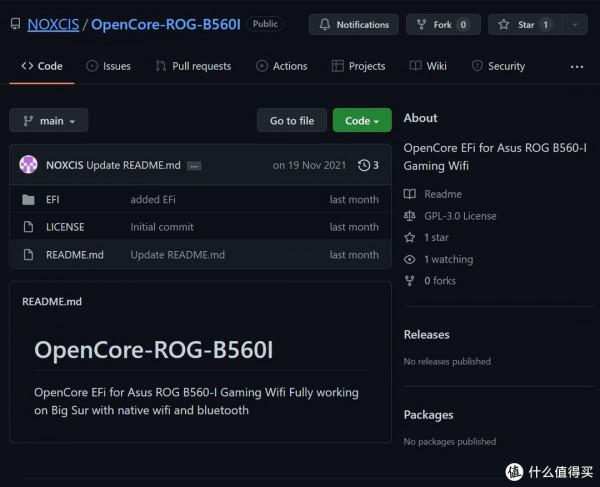The height and width of the screenshot is (487, 600).
Task: Expand the green Code dropdown
Action: click(x=362, y=121)
